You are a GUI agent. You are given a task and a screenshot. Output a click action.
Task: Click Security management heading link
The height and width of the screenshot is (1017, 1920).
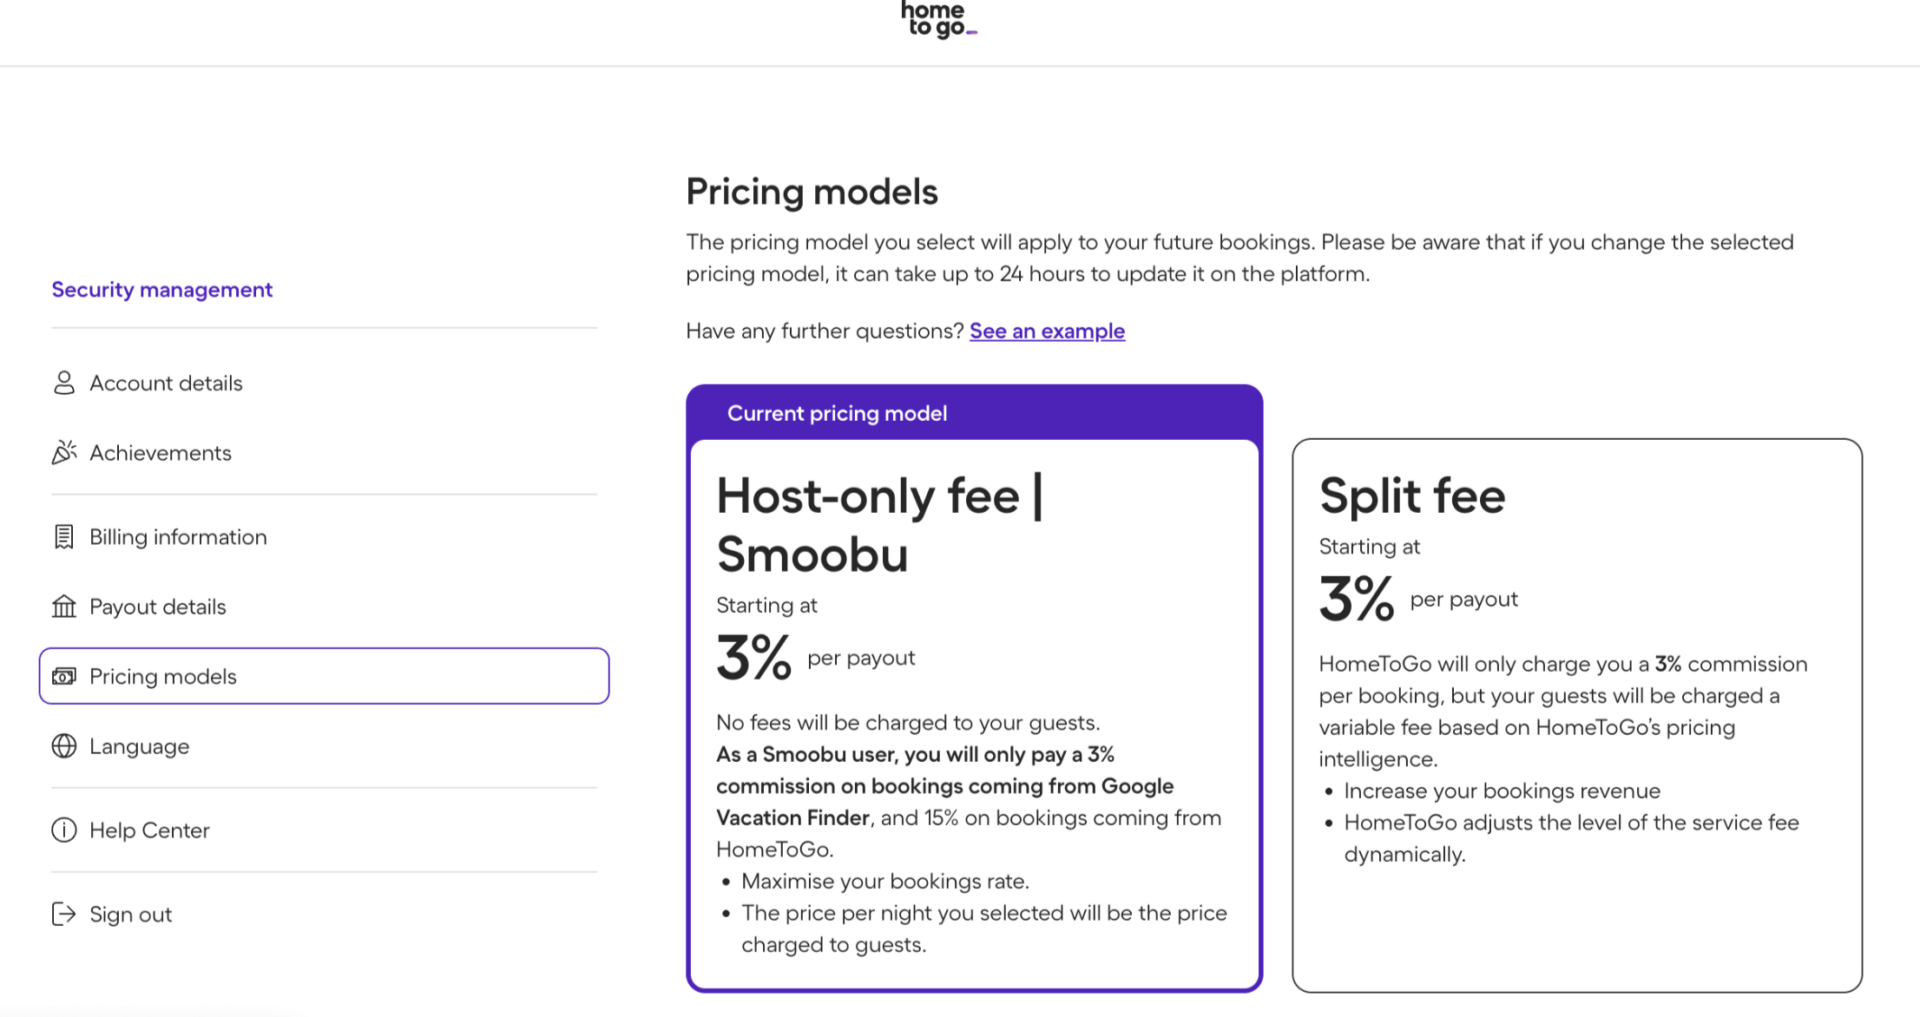(162, 290)
